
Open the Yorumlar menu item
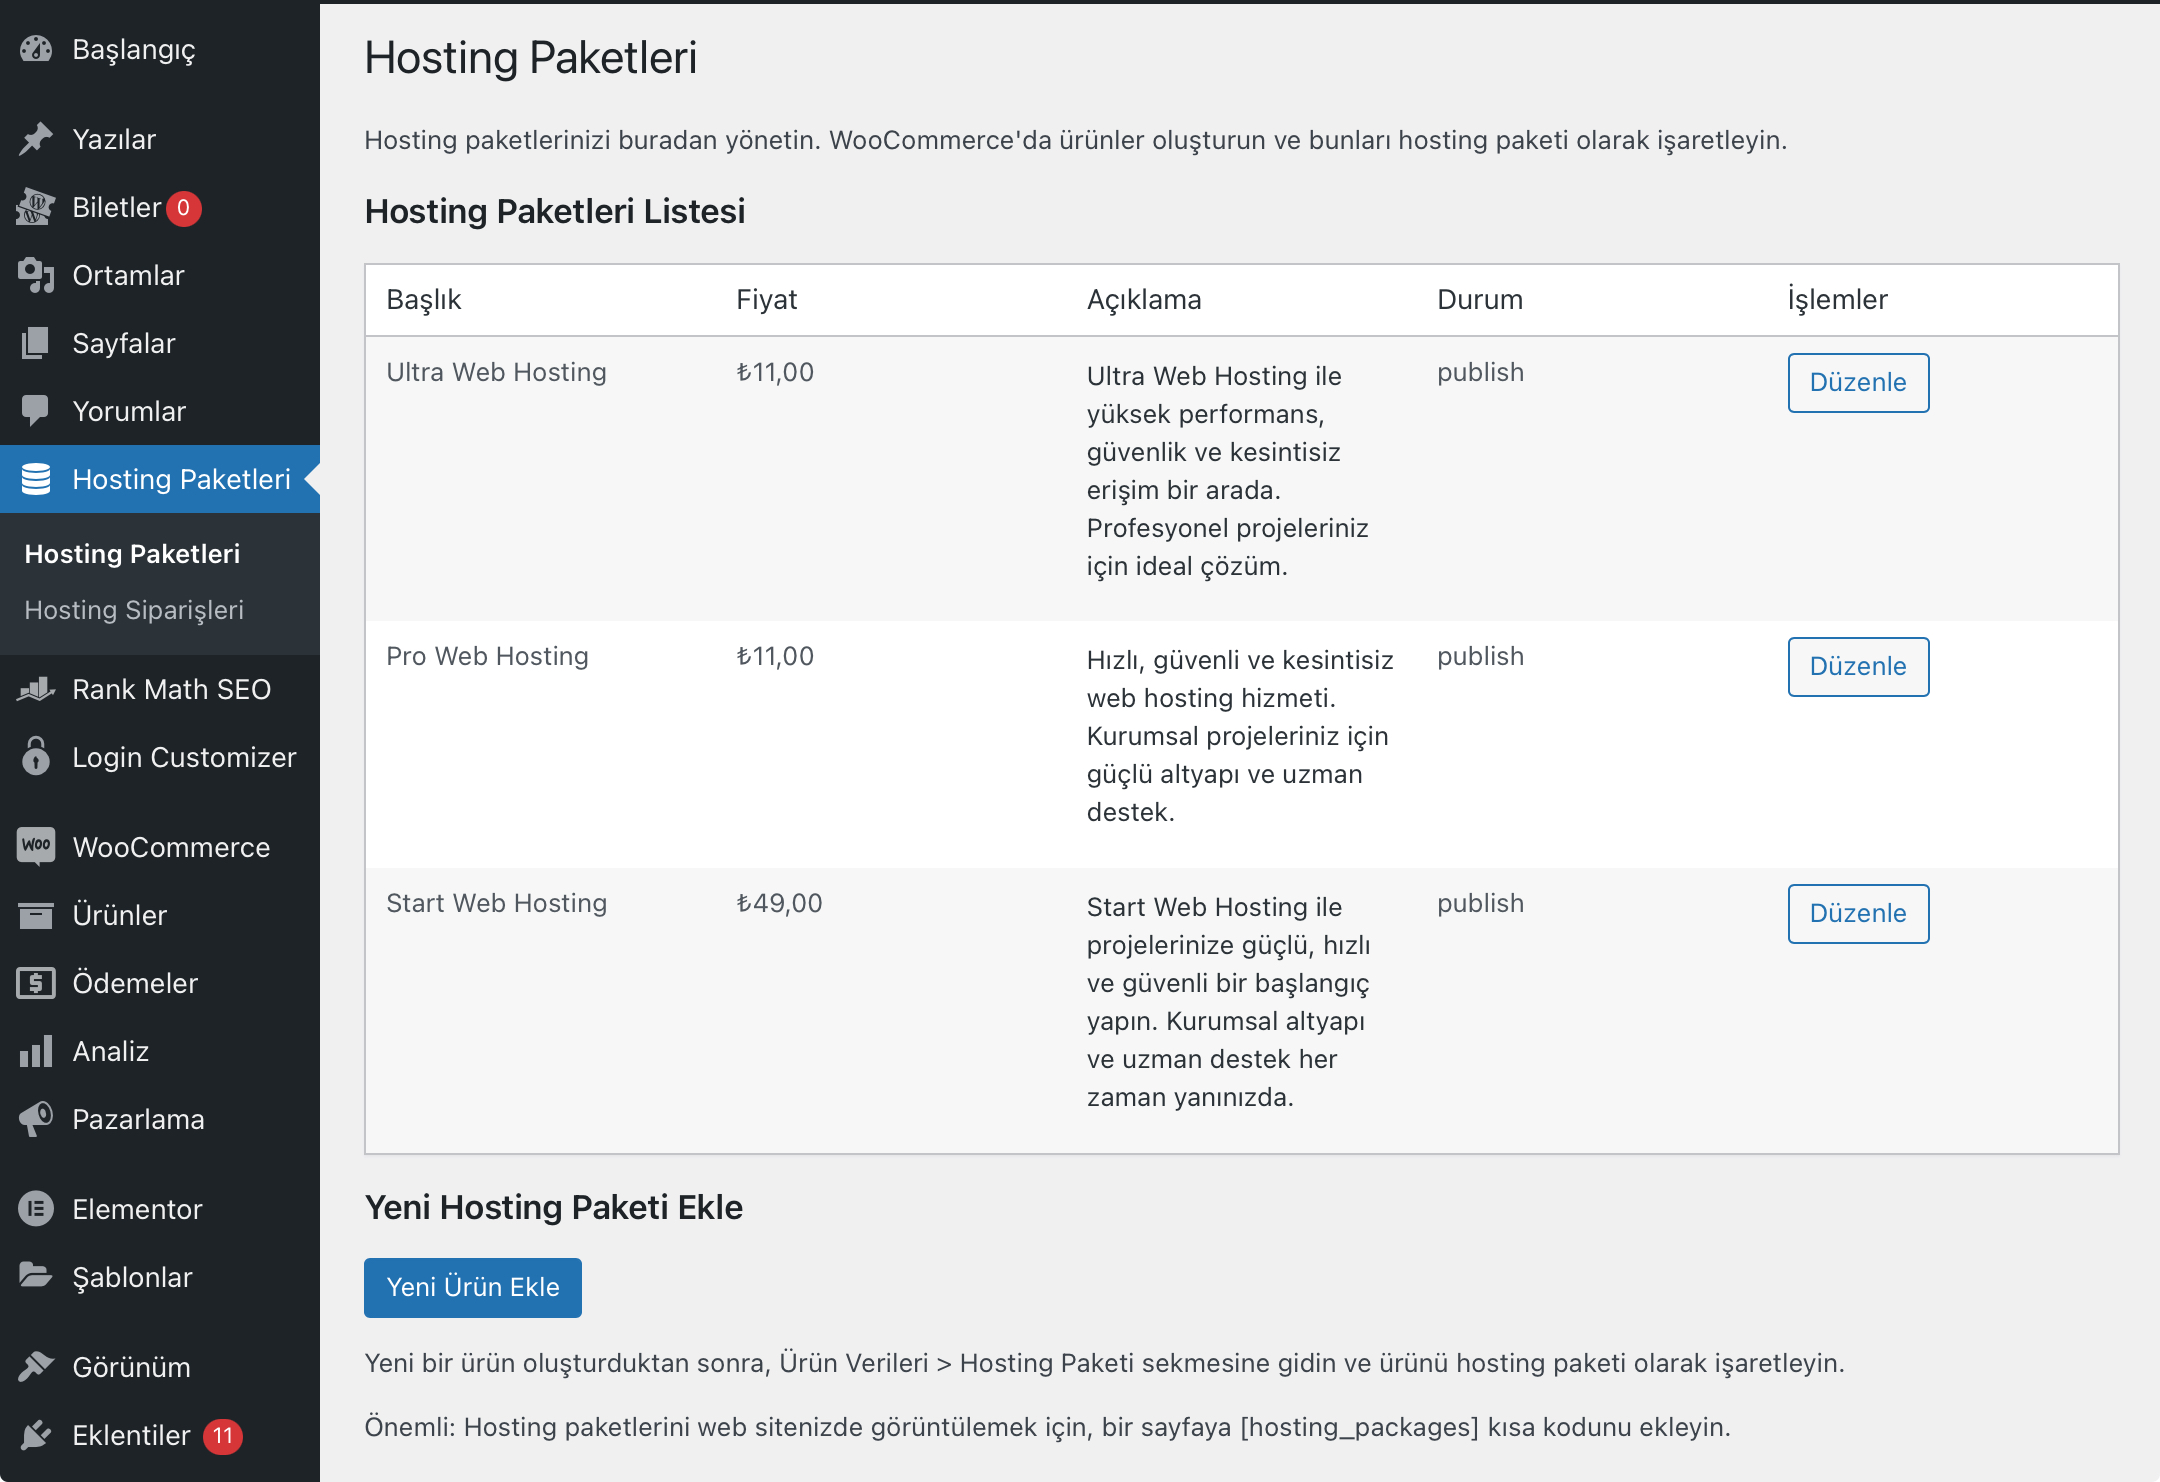(x=160, y=411)
